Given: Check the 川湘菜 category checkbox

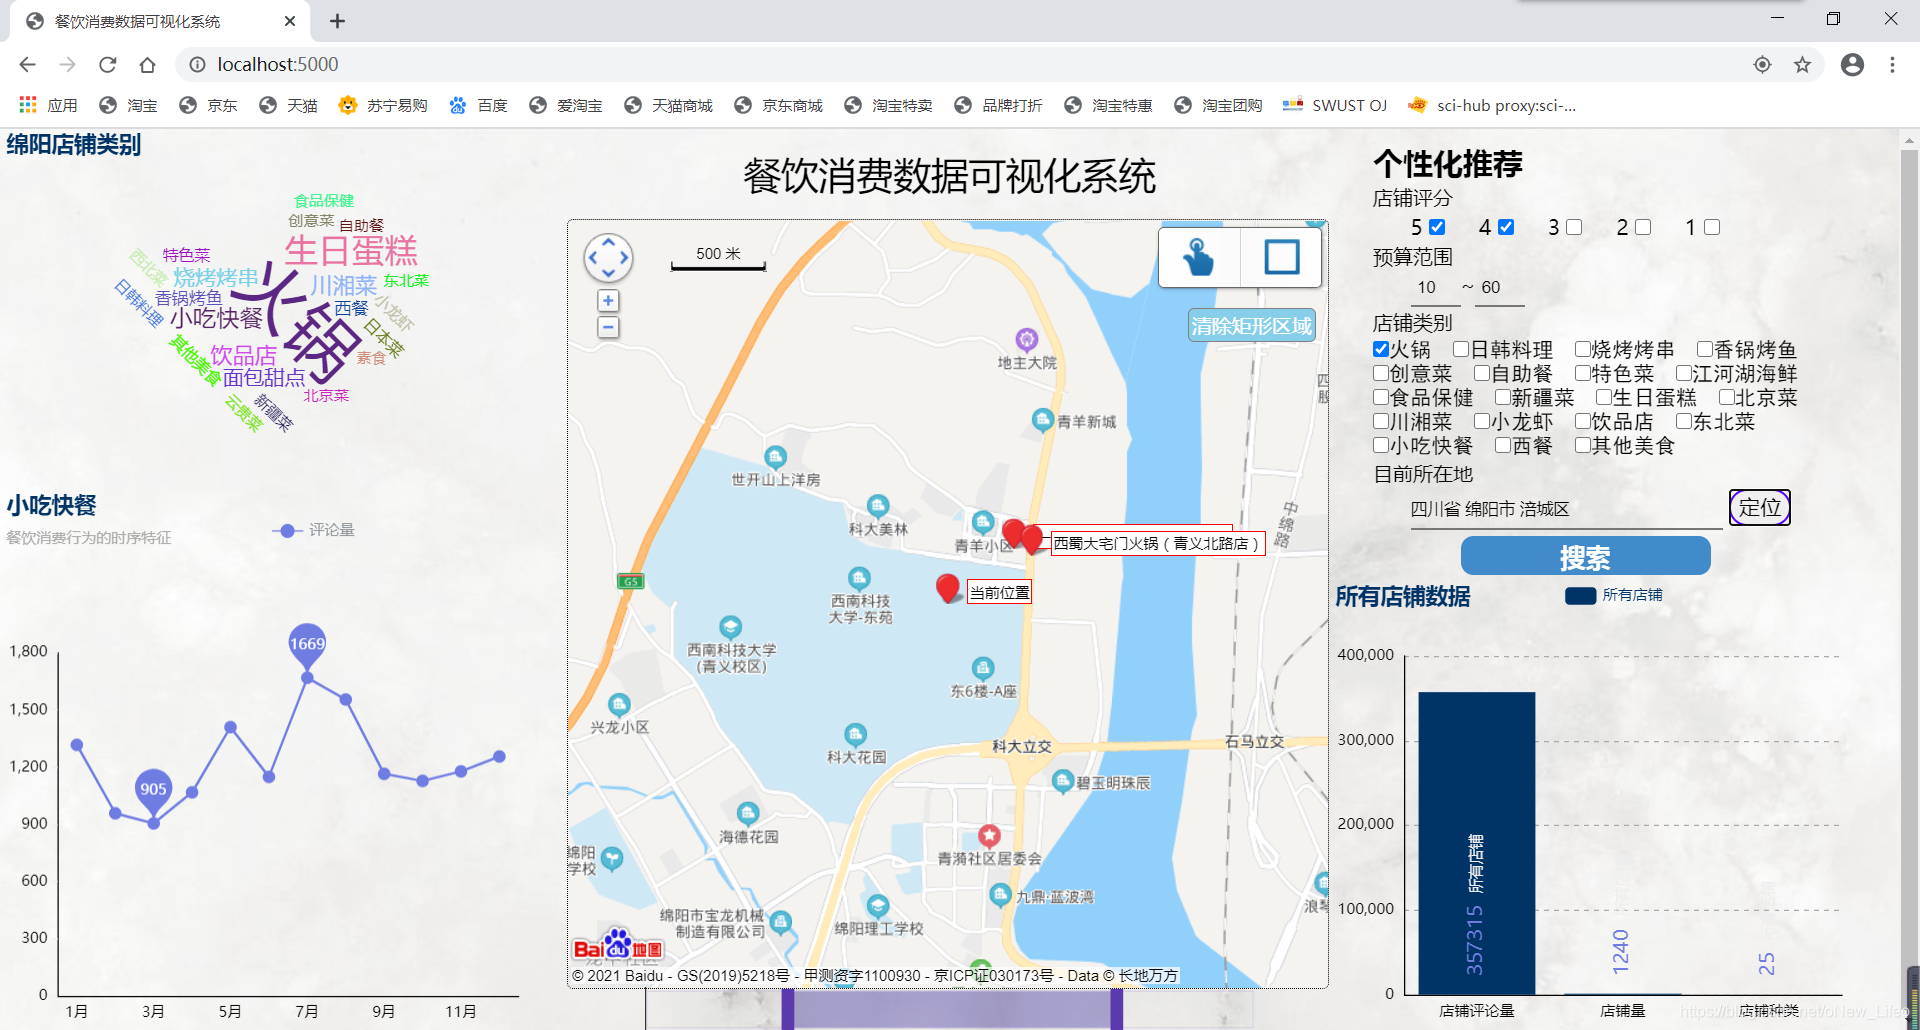Looking at the screenshot, I should 1381,421.
